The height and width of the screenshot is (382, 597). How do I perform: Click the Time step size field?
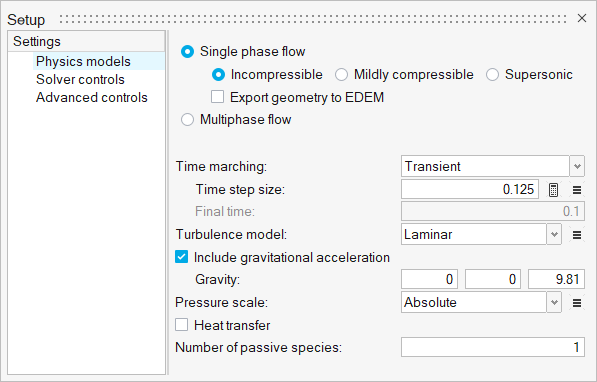(x=470, y=189)
